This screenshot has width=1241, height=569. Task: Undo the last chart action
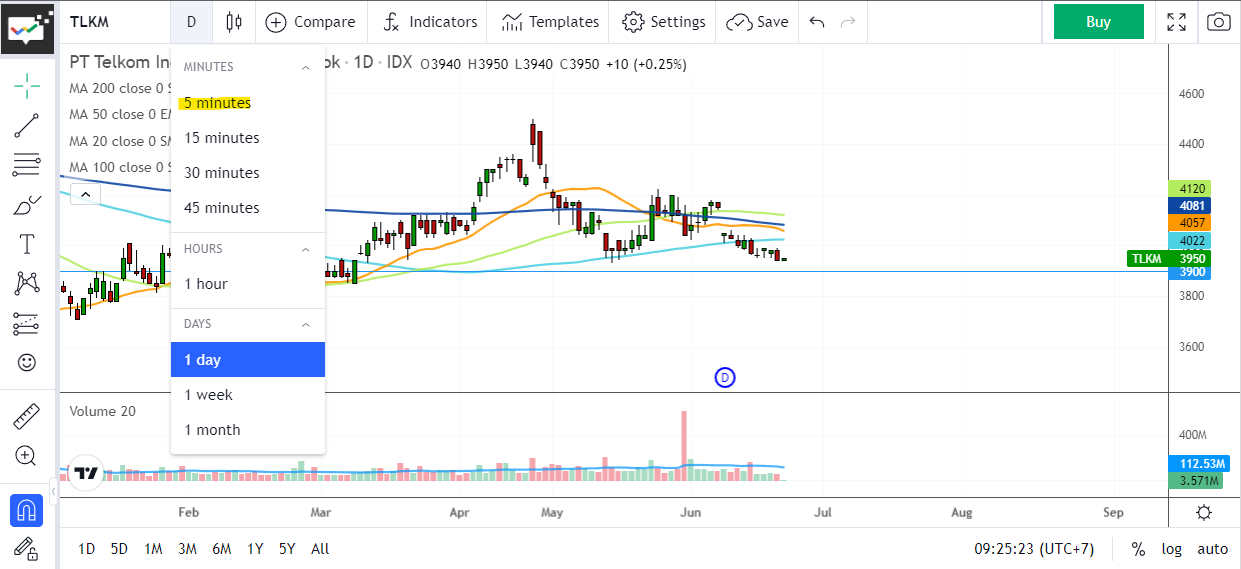point(817,22)
